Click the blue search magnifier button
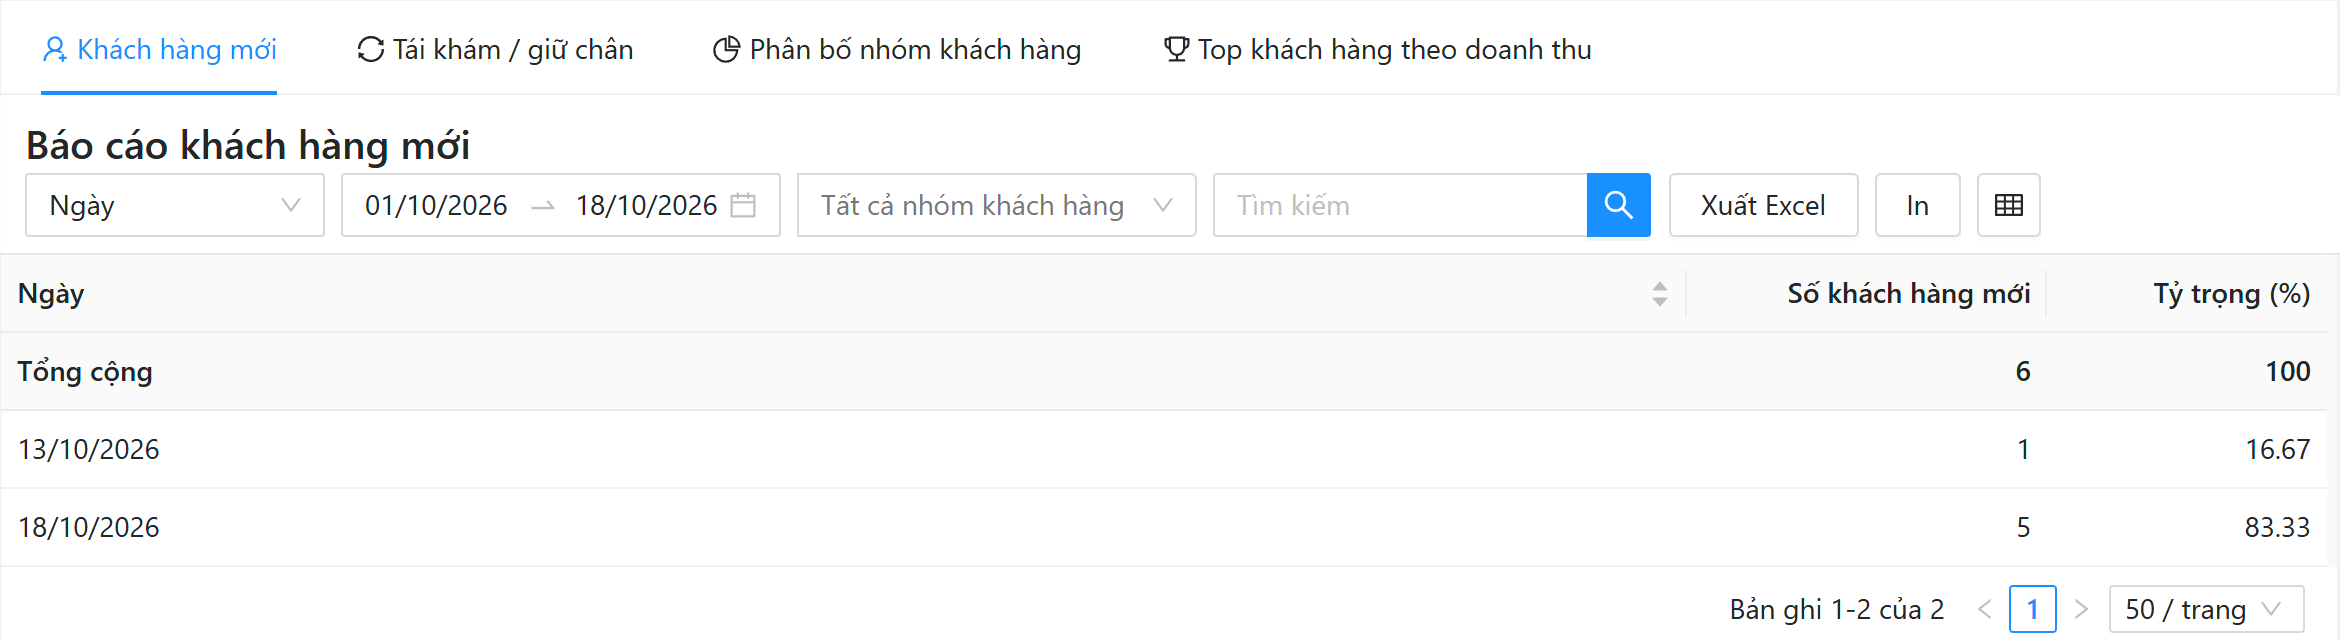The width and height of the screenshot is (2340, 640). (1618, 205)
